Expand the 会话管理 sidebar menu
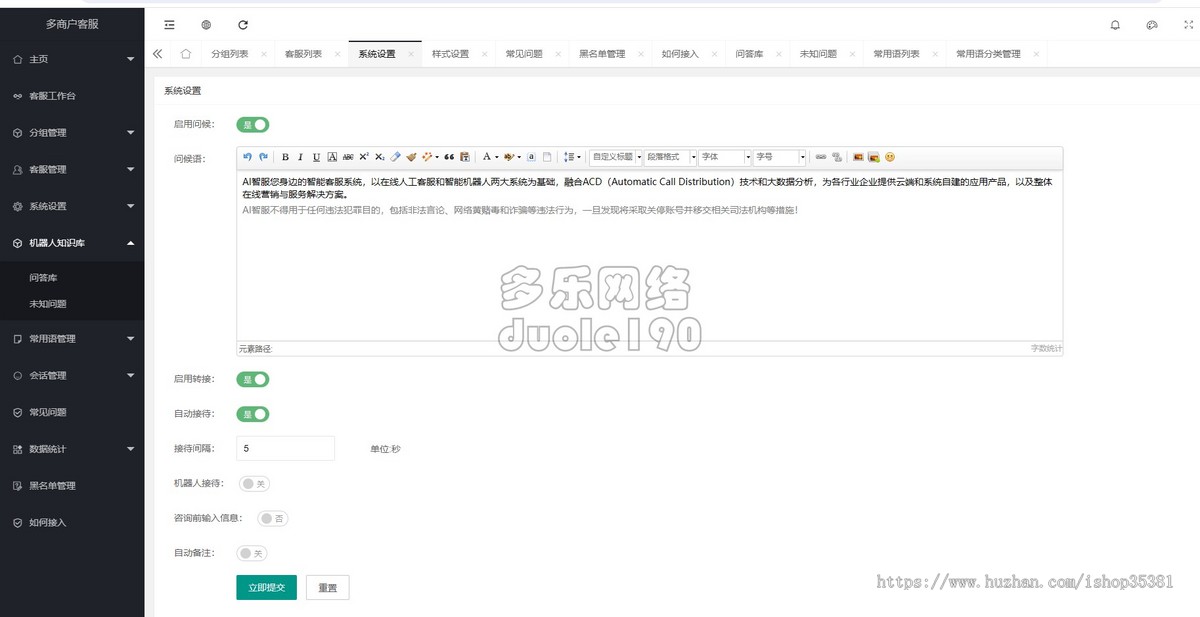Viewport: 1200px width, 617px height. pos(72,376)
